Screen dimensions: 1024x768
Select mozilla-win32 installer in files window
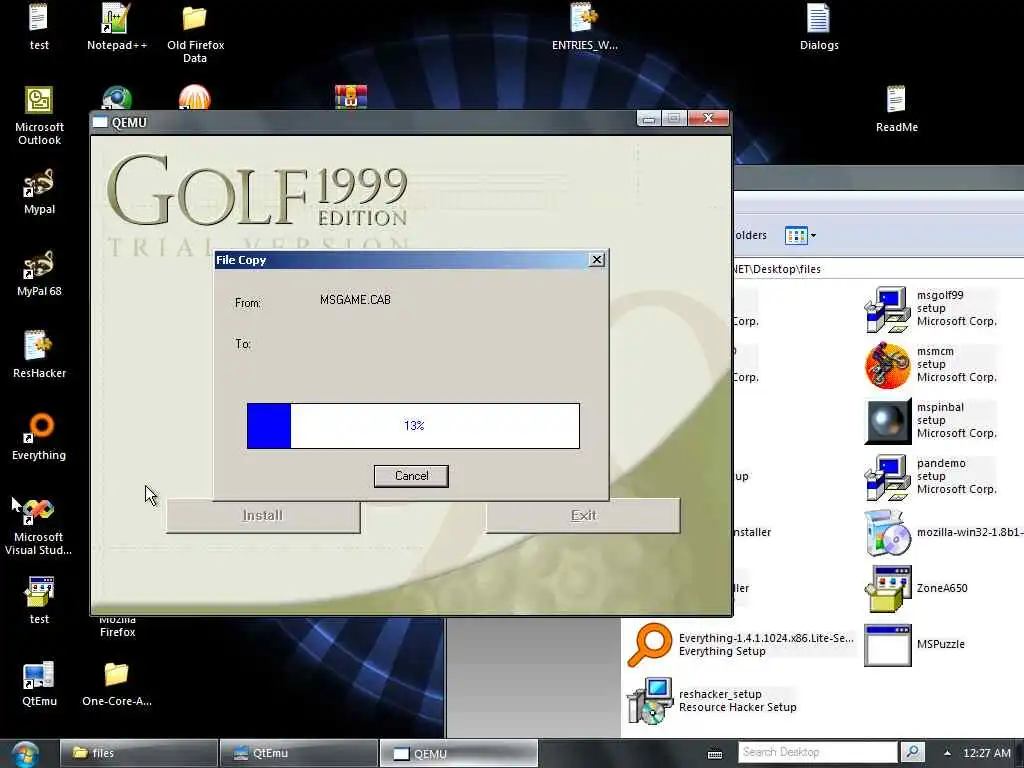click(x=943, y=533)
